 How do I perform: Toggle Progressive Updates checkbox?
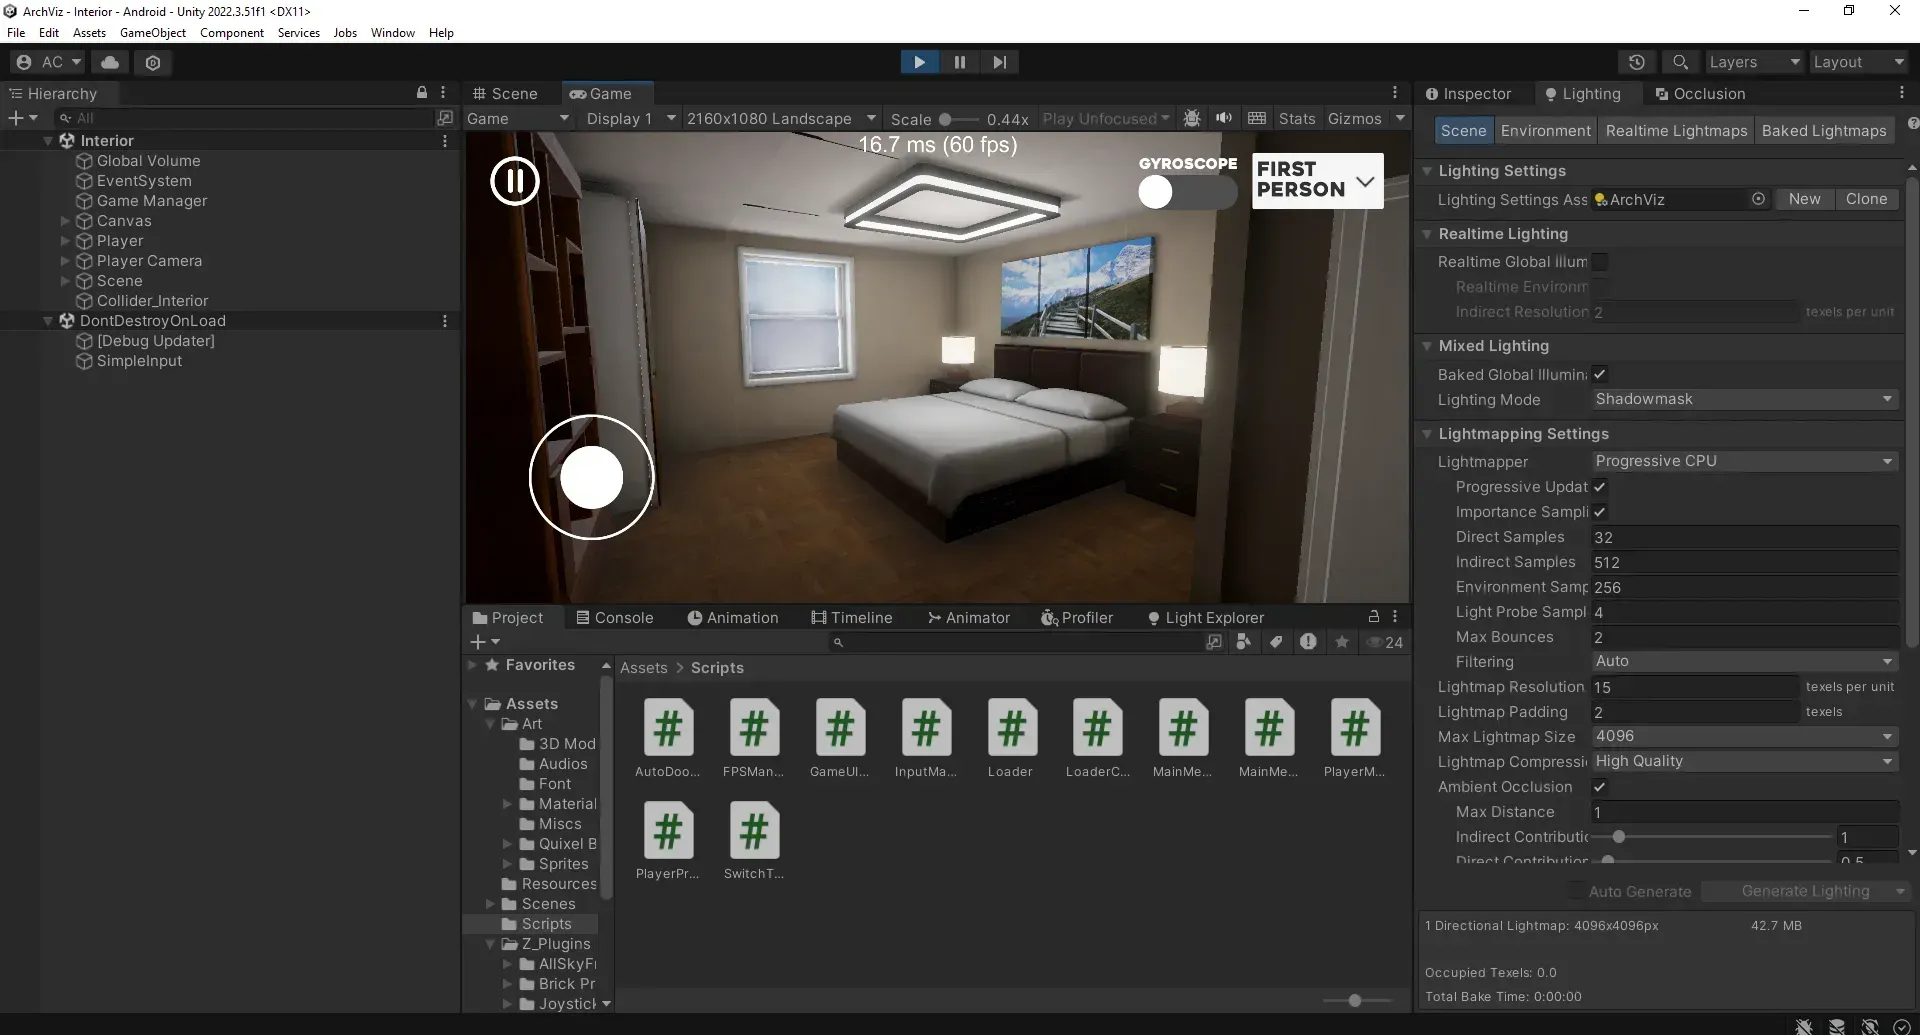1600,487
